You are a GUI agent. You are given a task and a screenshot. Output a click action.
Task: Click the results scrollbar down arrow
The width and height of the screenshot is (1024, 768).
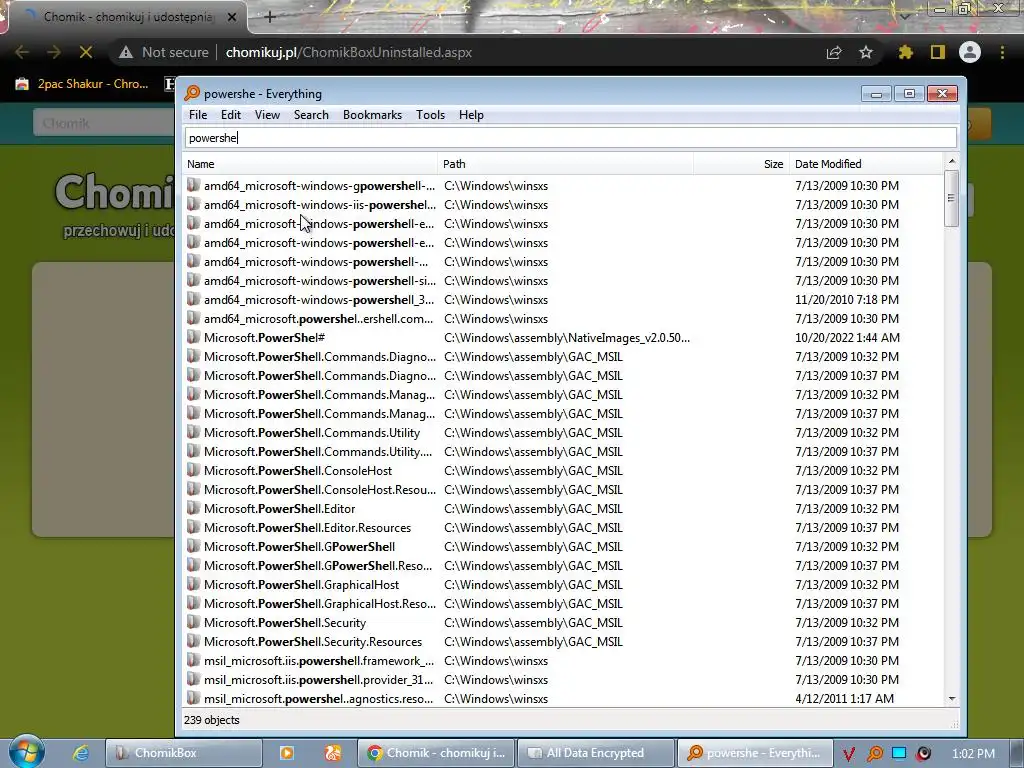pyautogui.click(x=952, y=699)
